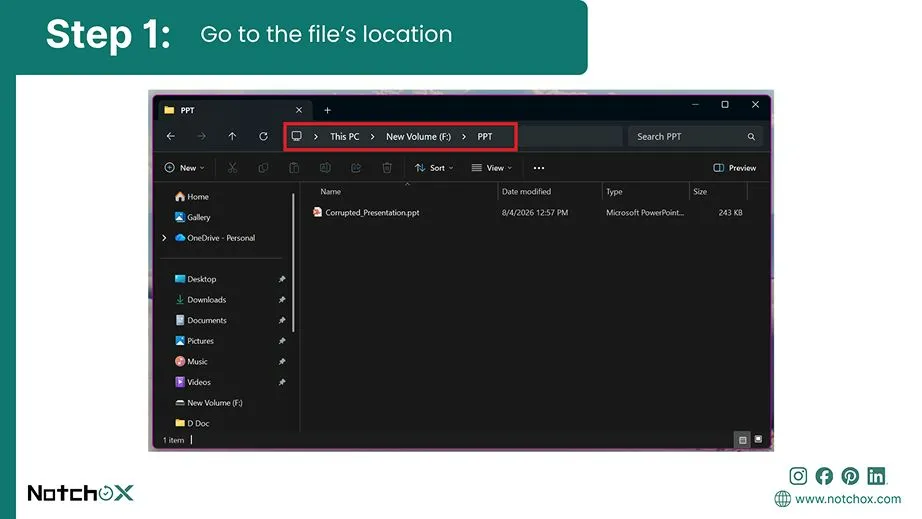Click the Delete trash icon
This screenshot has width=922, height=519.
[387, 168]
